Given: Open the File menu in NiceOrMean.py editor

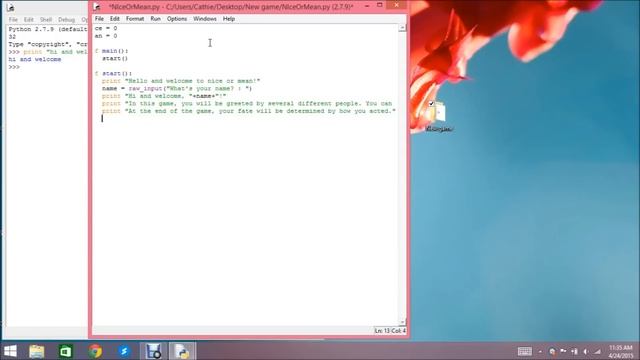Looking at the screenshot, I should coord(99,19).
